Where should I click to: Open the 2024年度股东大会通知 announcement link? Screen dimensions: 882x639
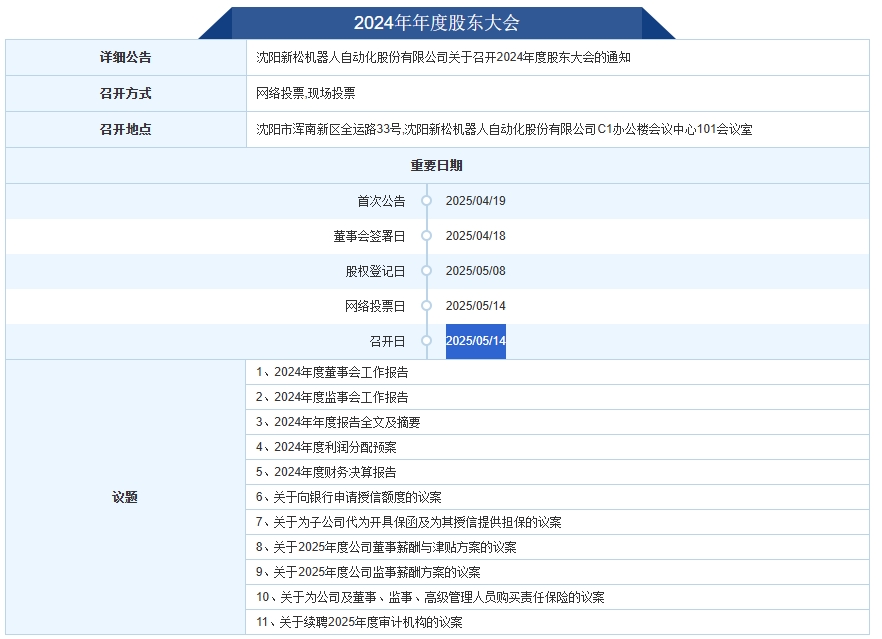tap(443, 57)
